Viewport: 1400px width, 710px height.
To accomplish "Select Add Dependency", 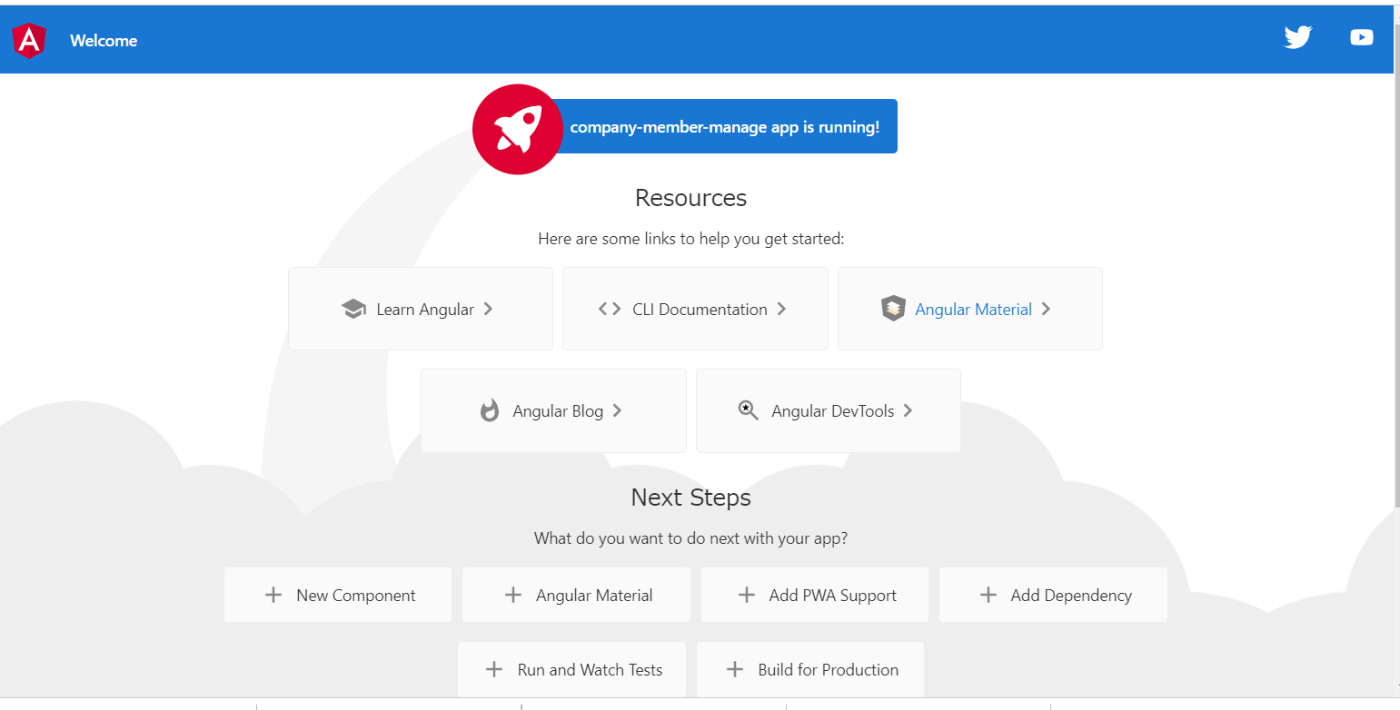I will pos(1053,595).
